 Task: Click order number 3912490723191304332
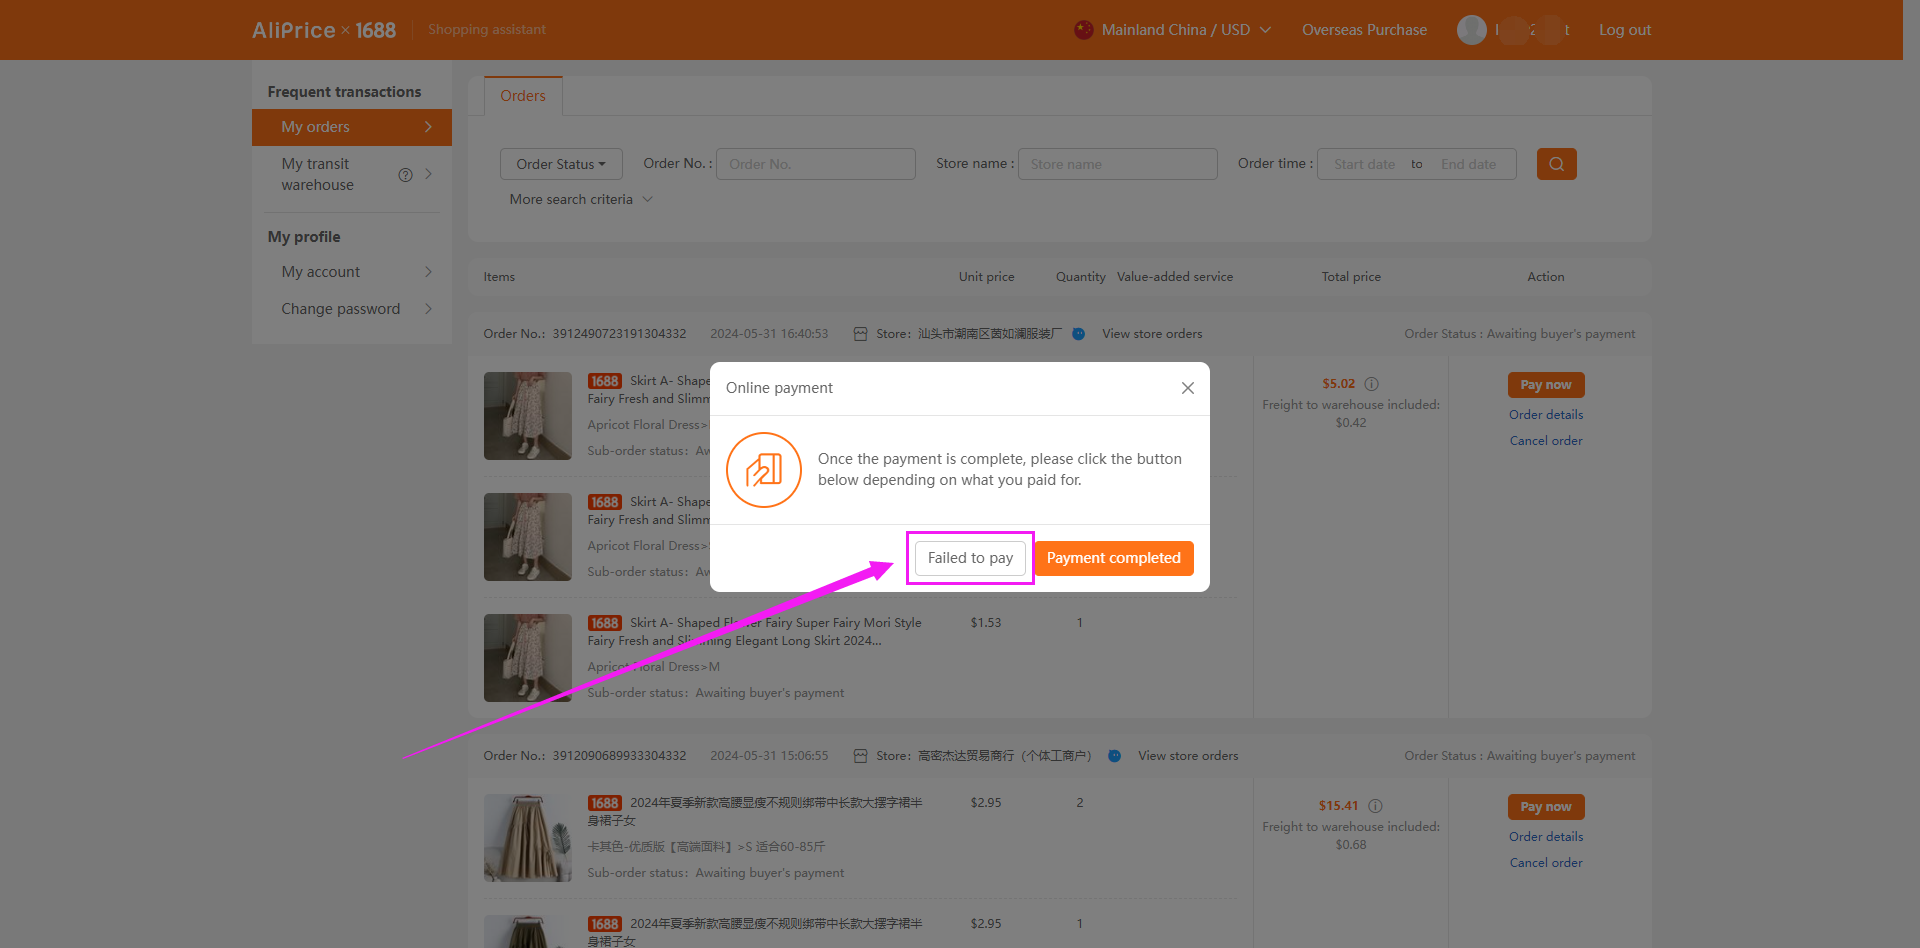[x=619, y=334]
